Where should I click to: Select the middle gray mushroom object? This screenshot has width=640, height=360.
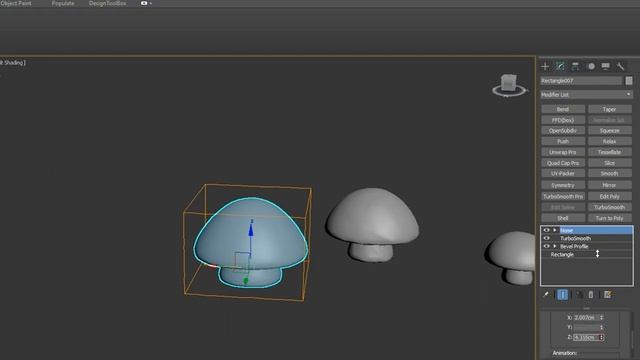point(372,224)
